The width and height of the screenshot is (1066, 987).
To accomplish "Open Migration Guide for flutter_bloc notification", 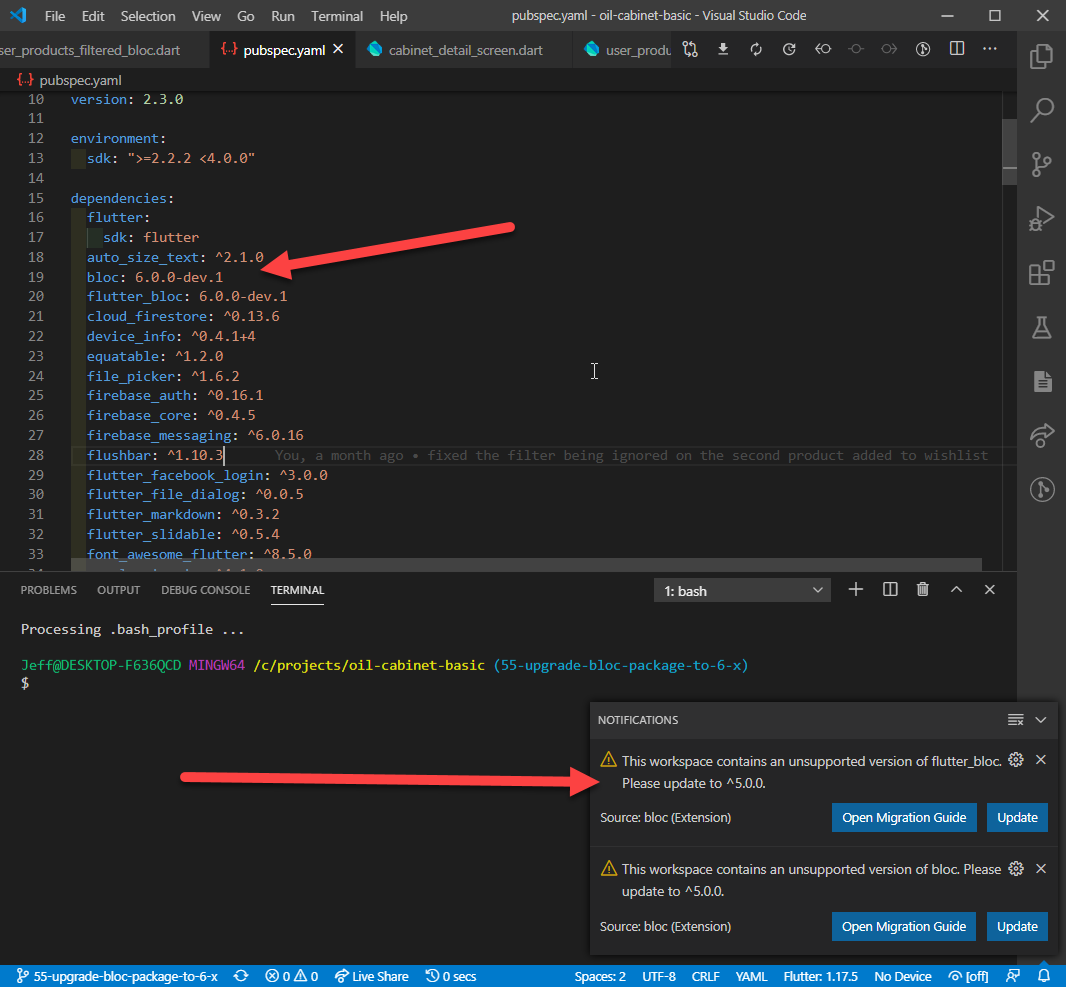I will tap(904, 818).
